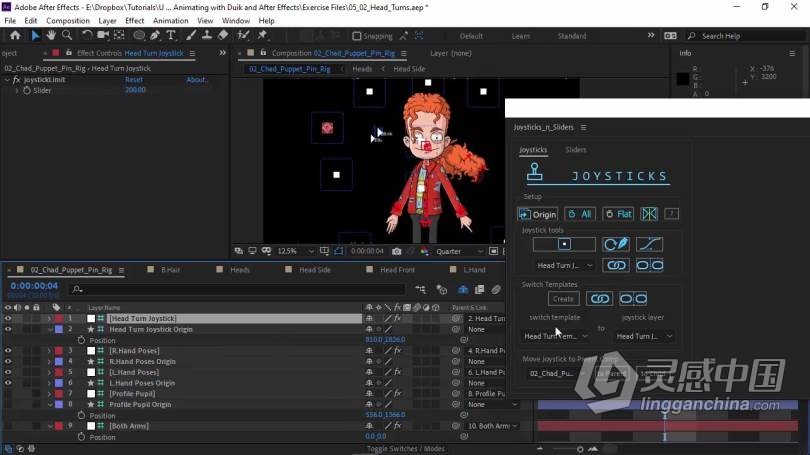Collapse the joystickLimit effect
This screenshot has height=455, width=810.
click(x=7, y=80)
